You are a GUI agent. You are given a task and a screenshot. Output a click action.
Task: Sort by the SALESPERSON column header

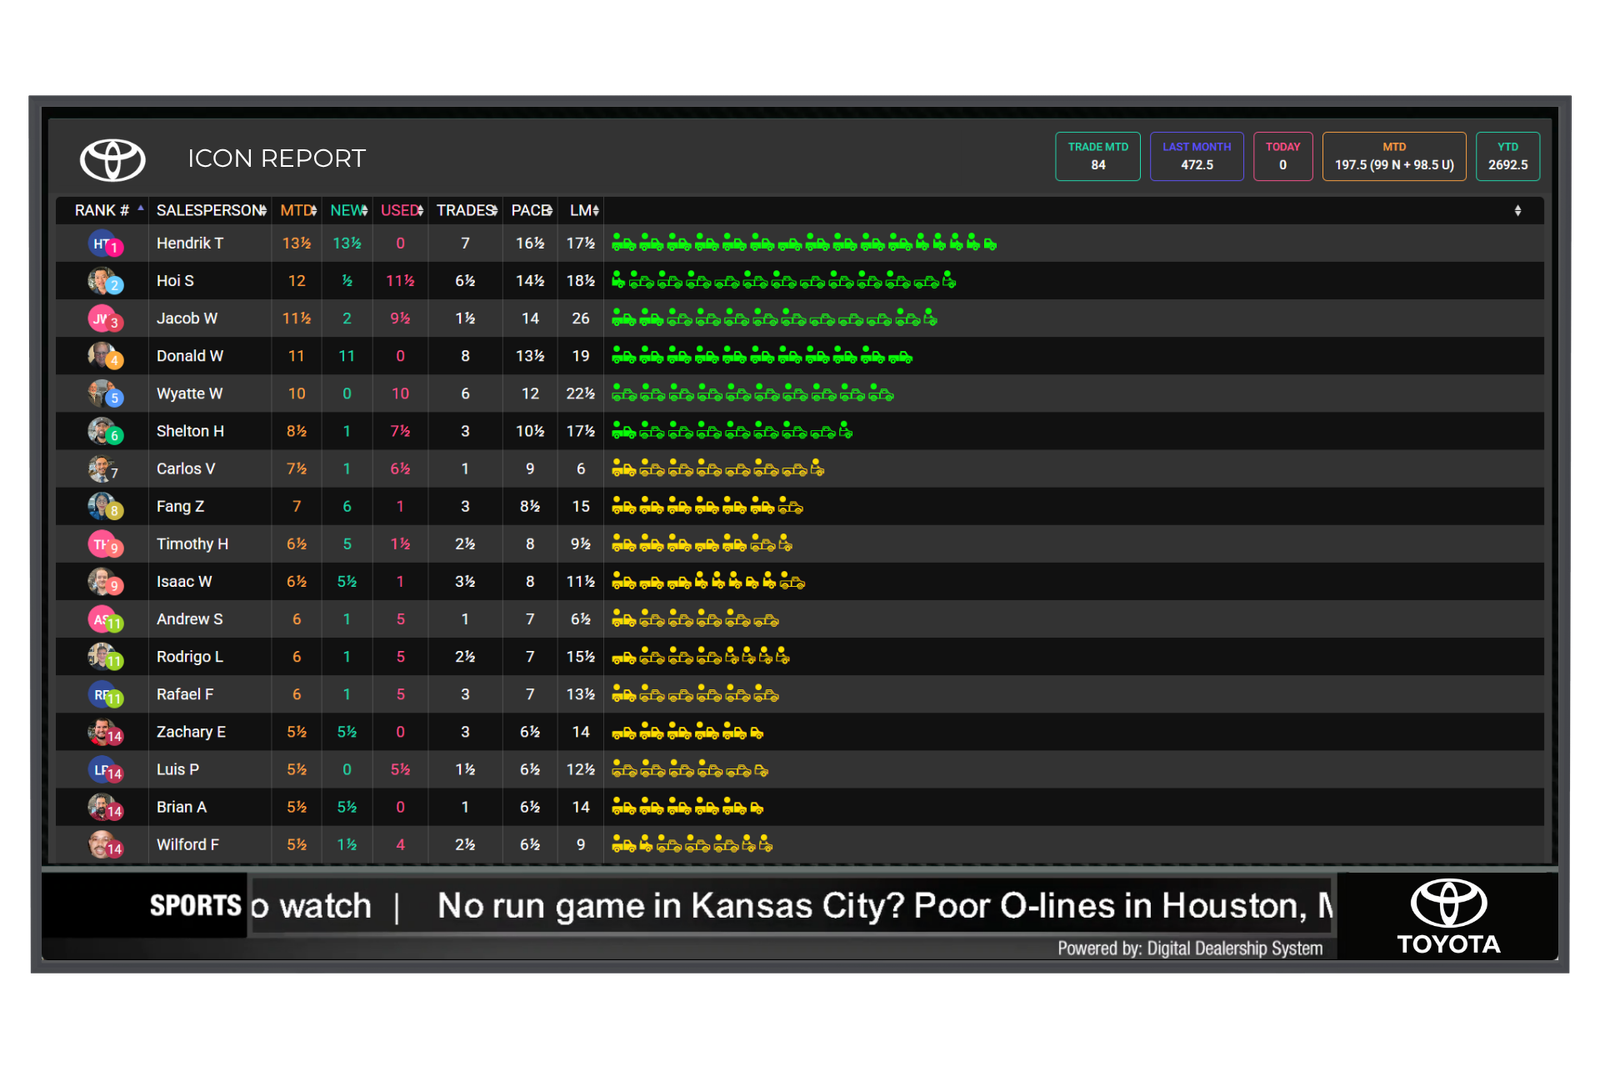pos(210,211)
